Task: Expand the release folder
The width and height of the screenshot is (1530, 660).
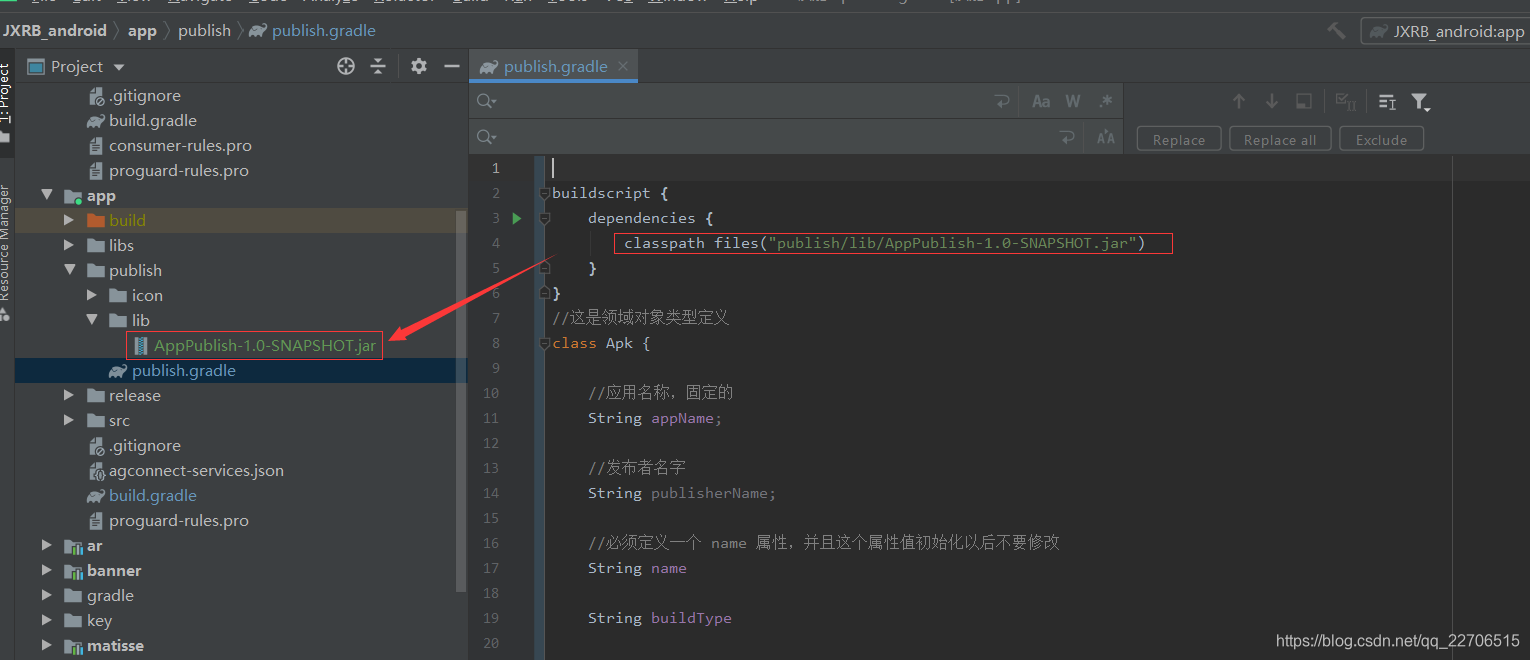Action: pos(68,395)
